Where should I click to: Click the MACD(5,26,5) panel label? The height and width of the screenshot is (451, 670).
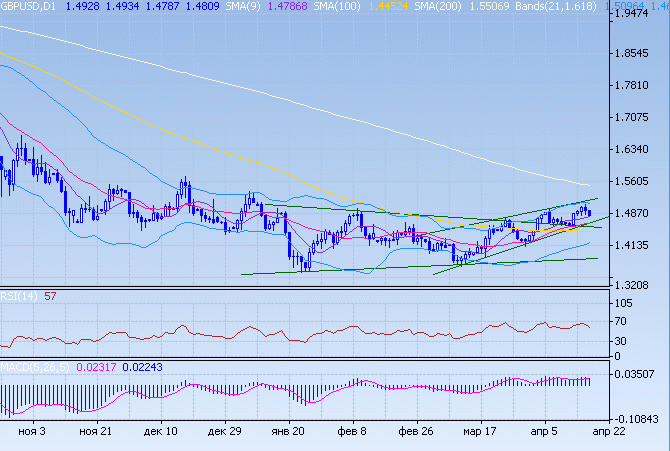pyautogui.click(x=36, y=368)
